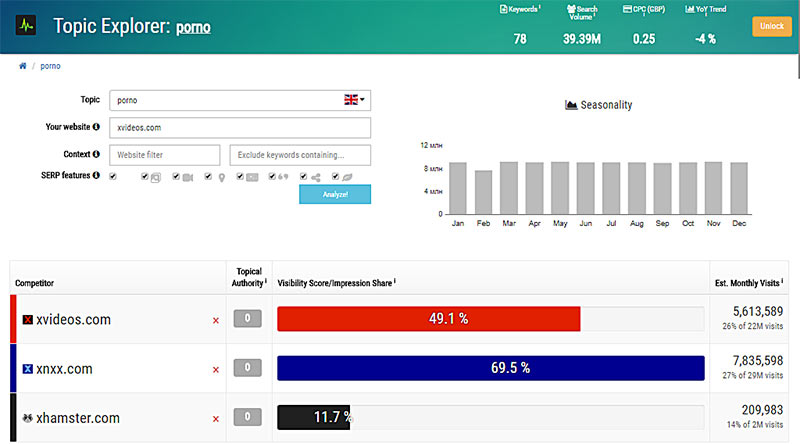Screen dimensions: 800x444
Task: Click the image search SERP feature icon
Action: (156, 178)
